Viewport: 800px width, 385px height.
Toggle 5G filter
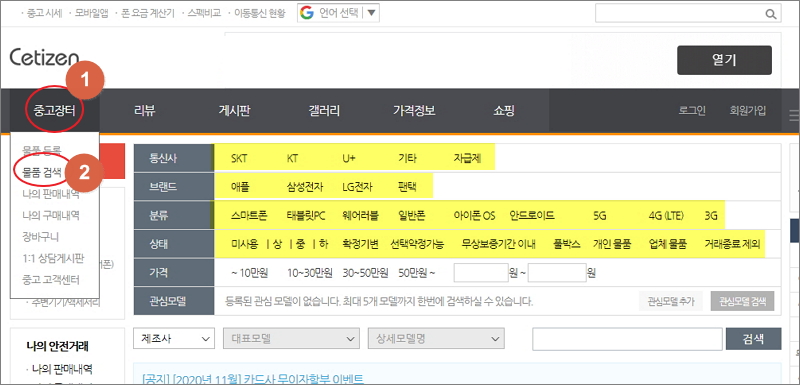tap(599, 215)
